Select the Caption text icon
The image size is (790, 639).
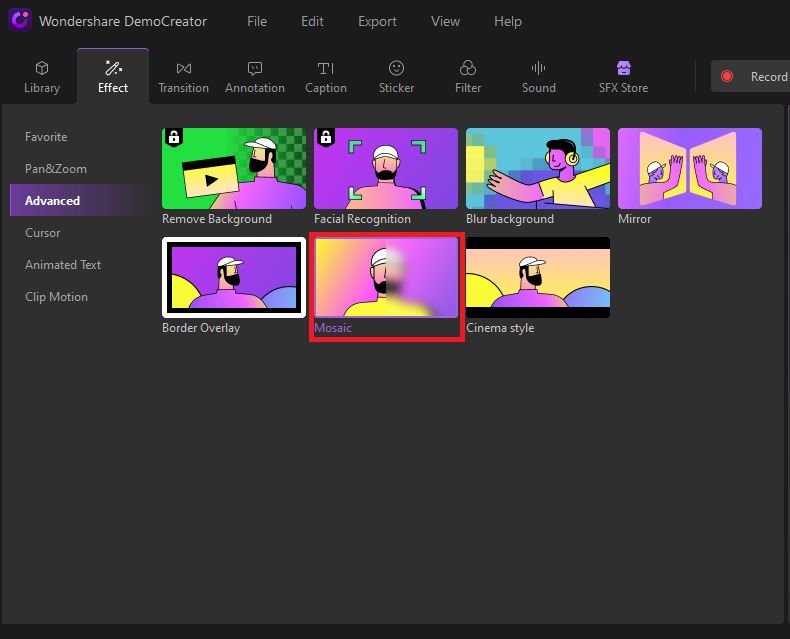(x=325, y=68)
